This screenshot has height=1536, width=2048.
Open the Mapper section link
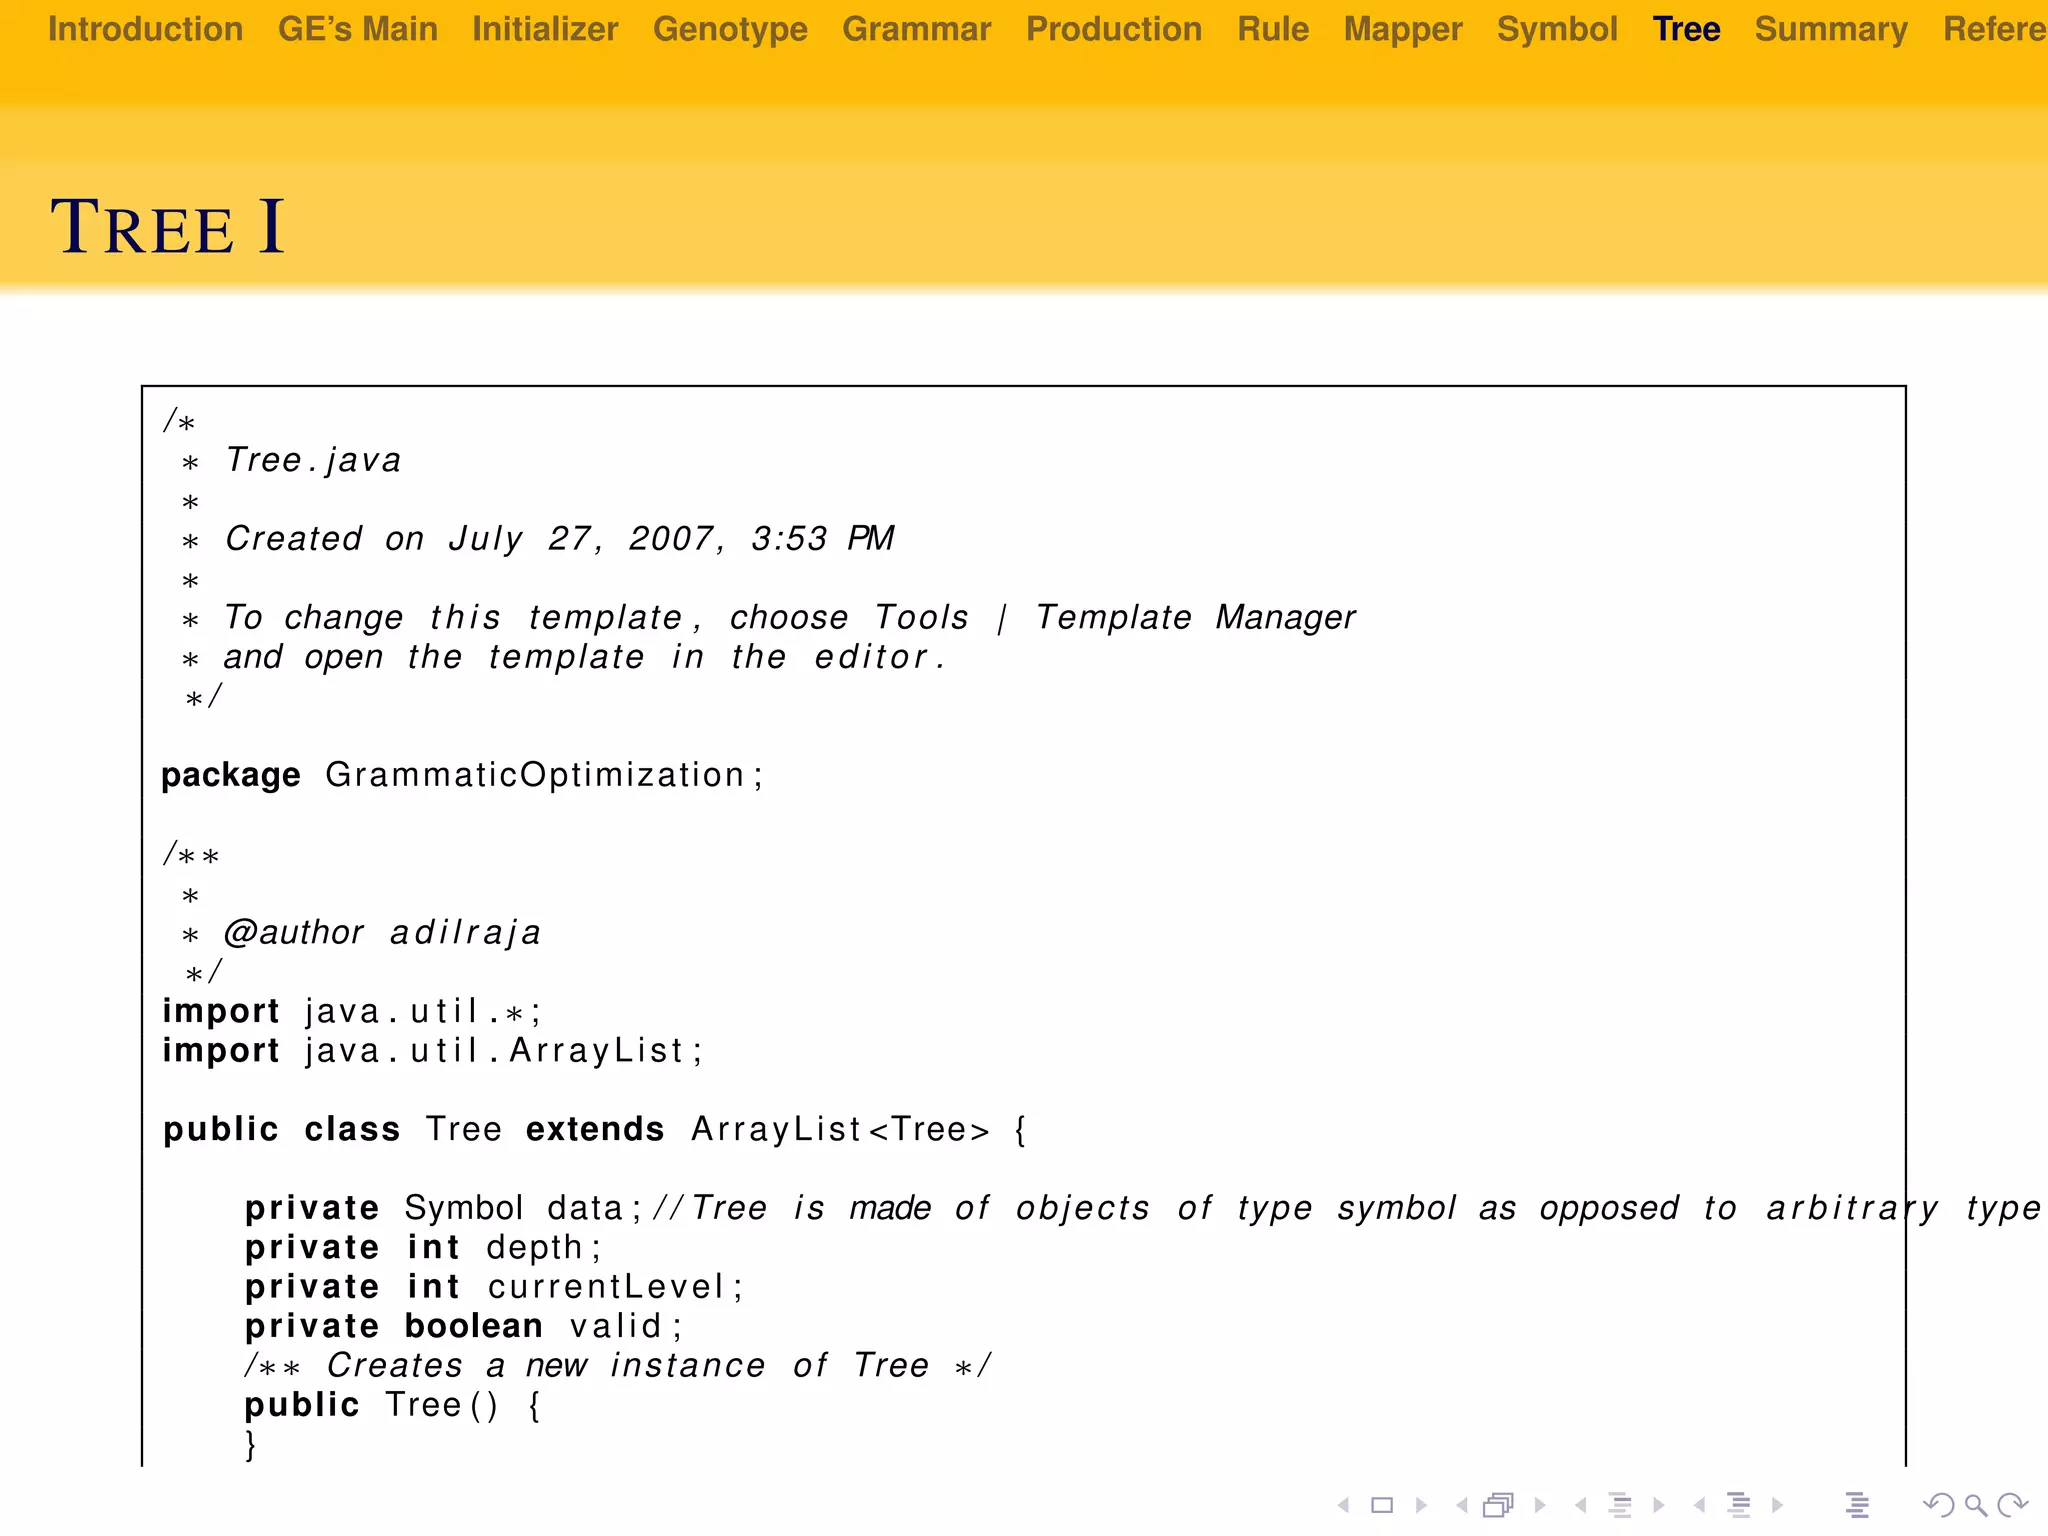tap(1403, 30)
